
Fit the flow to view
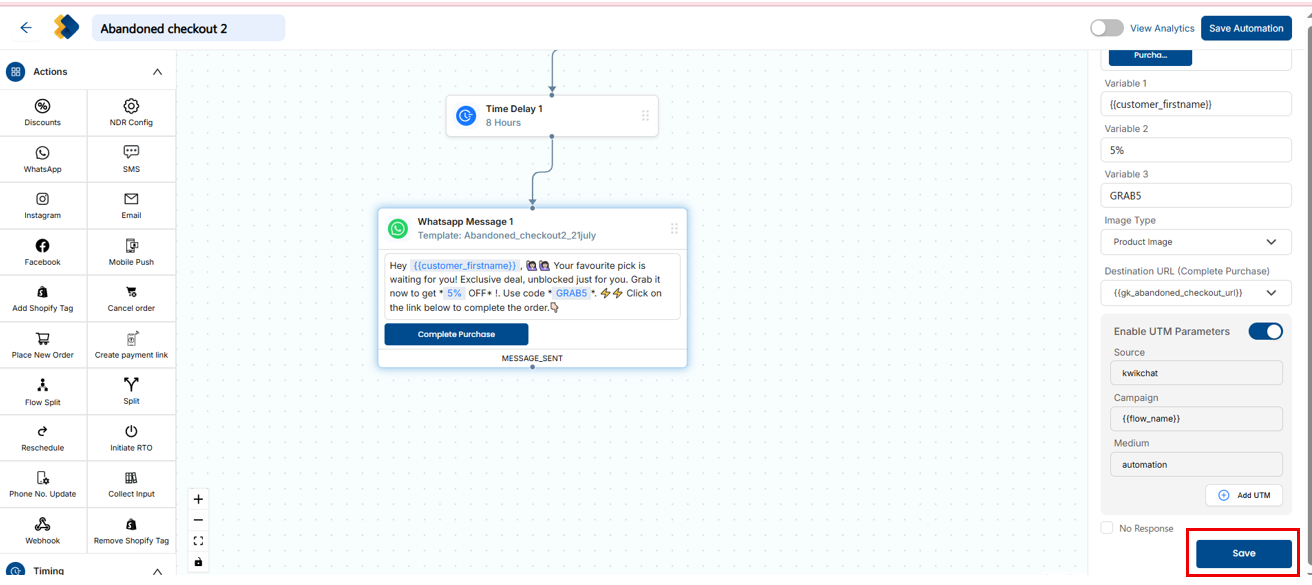point(198,541)
